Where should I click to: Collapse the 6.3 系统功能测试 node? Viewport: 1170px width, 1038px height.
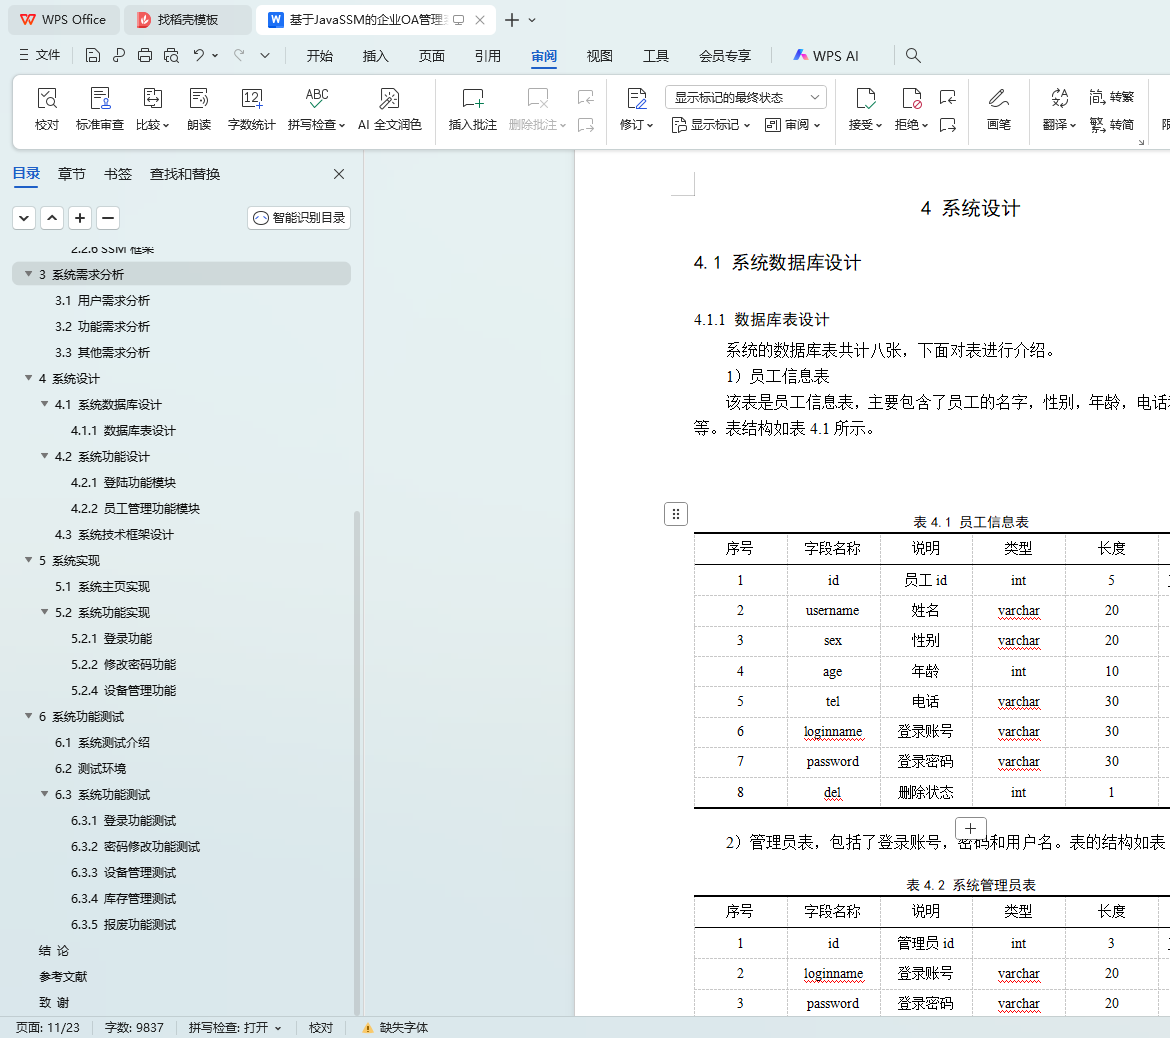coord(44,794)
